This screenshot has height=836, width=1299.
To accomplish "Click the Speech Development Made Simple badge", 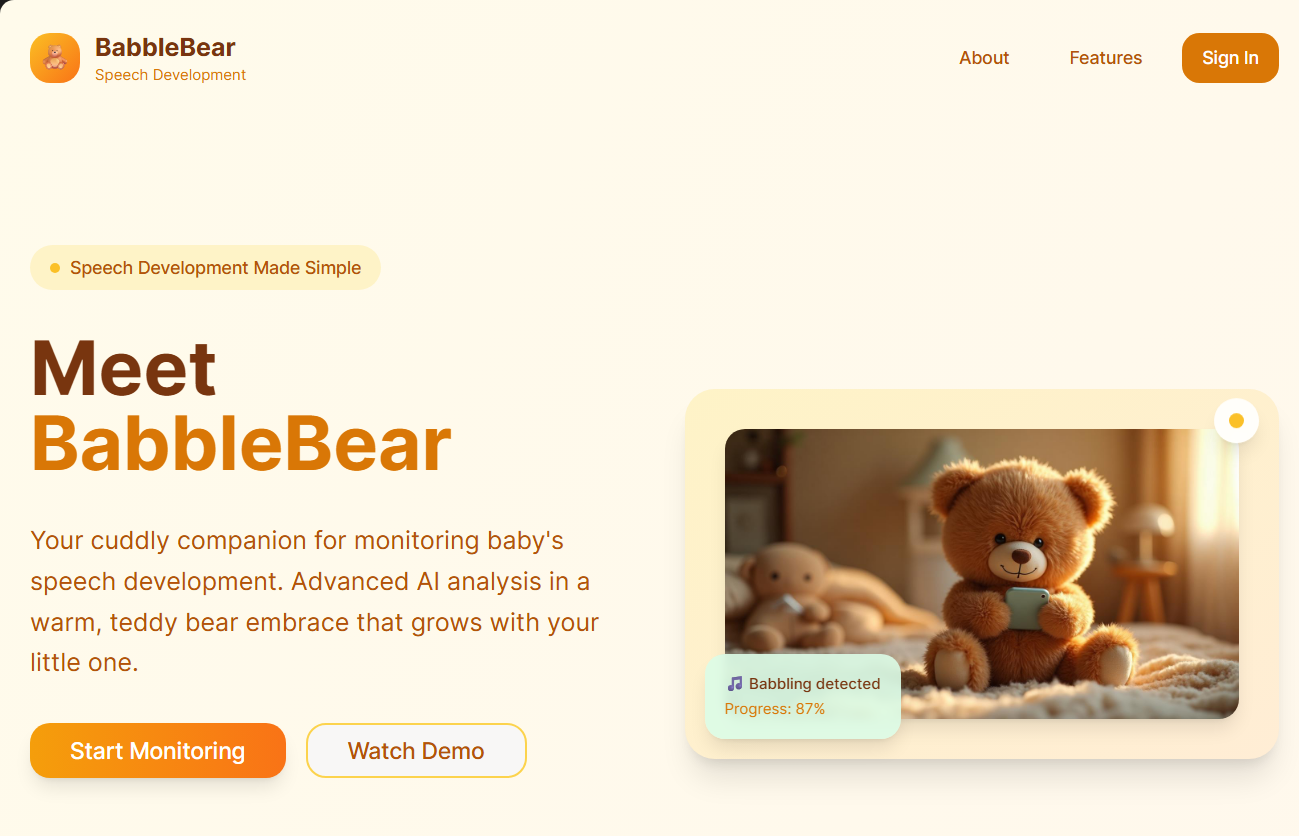I will [205, 268].
